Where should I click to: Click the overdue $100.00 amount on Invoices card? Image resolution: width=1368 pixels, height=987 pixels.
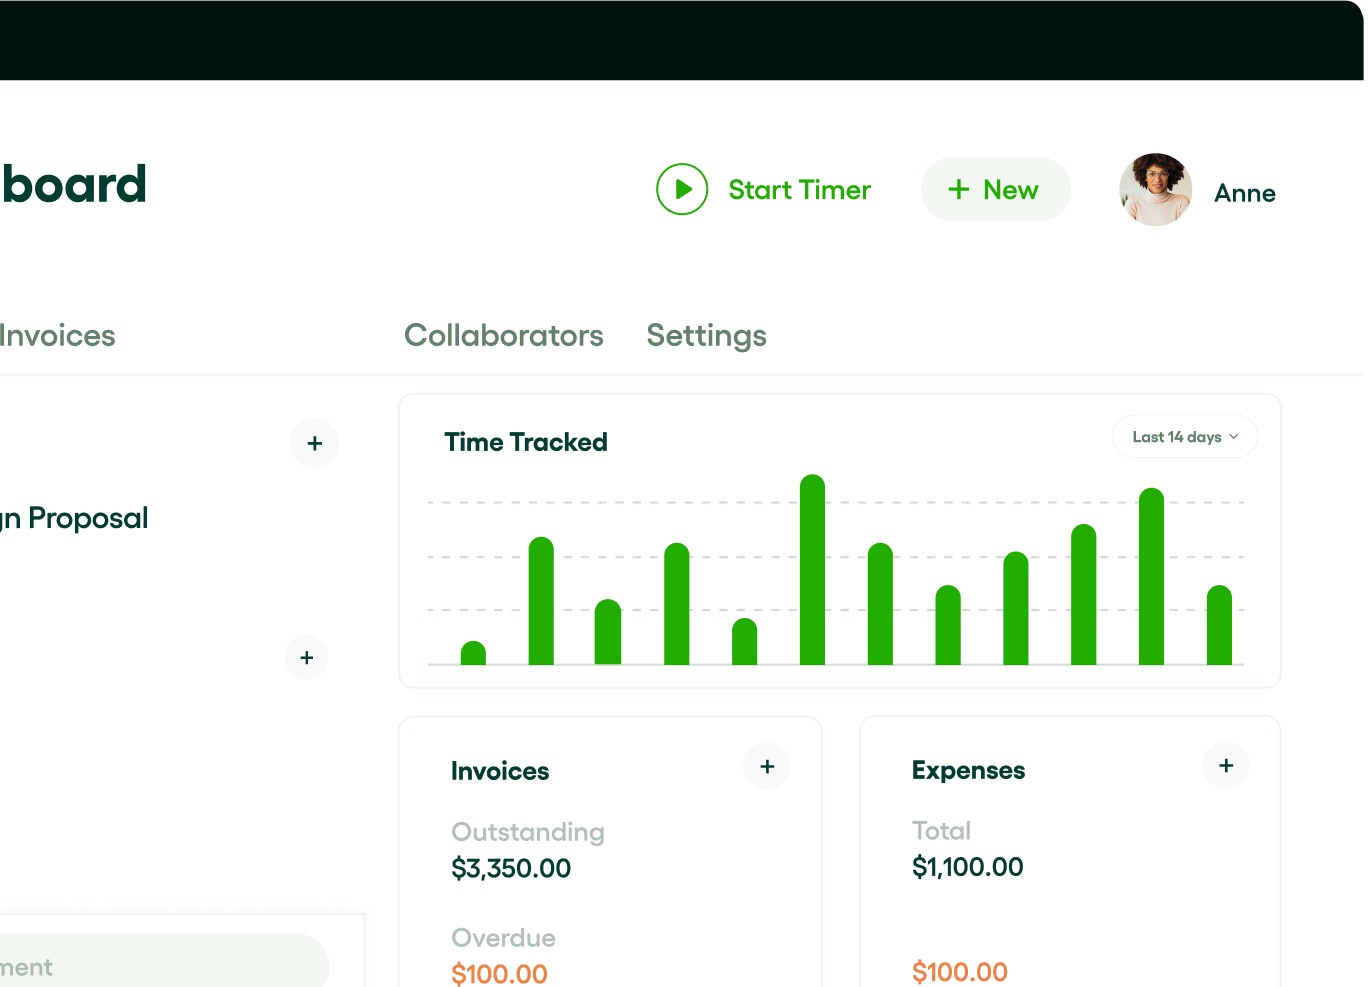(x=499, y=972)
